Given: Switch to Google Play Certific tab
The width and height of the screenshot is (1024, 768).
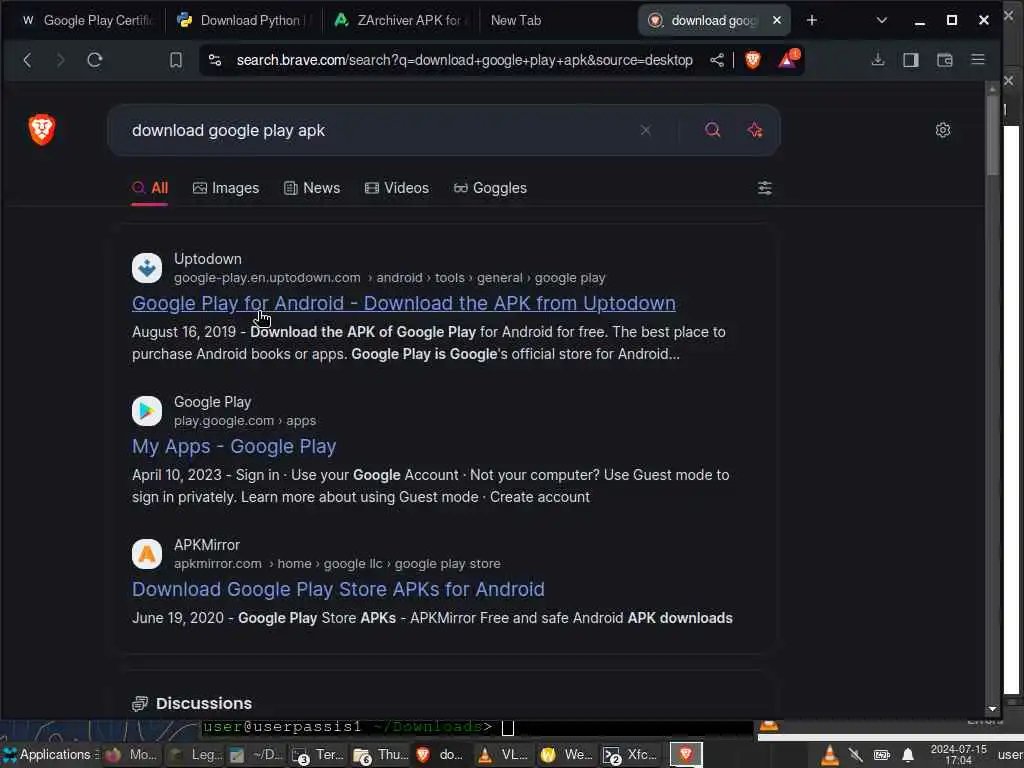Looking at the screenshot, I should point(87,20).
